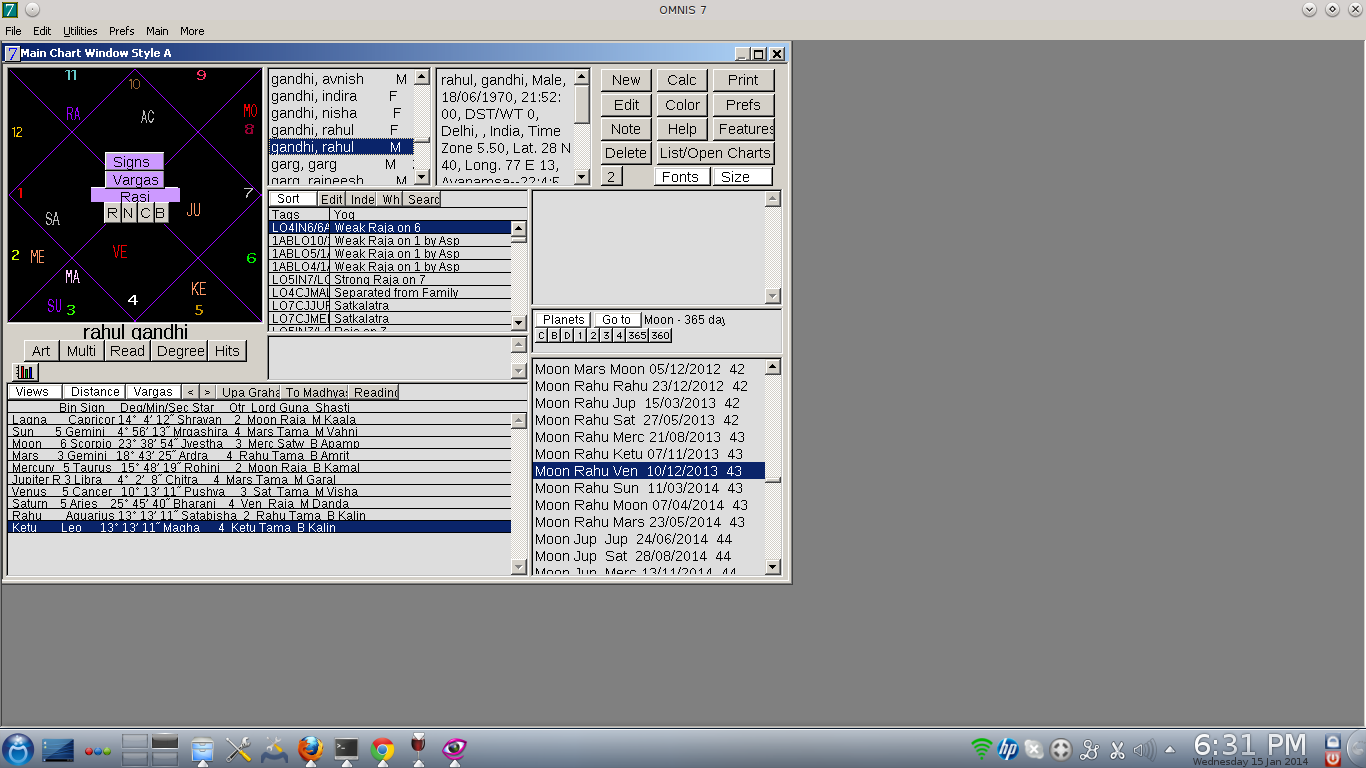Click the Calc button

[x=682, y=80]
